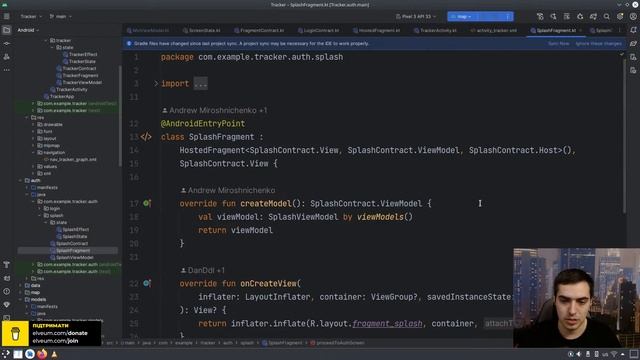Switch to the LoginContract.kt tab
The width and height of the screenshot is (640, 360).
click(x=318, y=30)
